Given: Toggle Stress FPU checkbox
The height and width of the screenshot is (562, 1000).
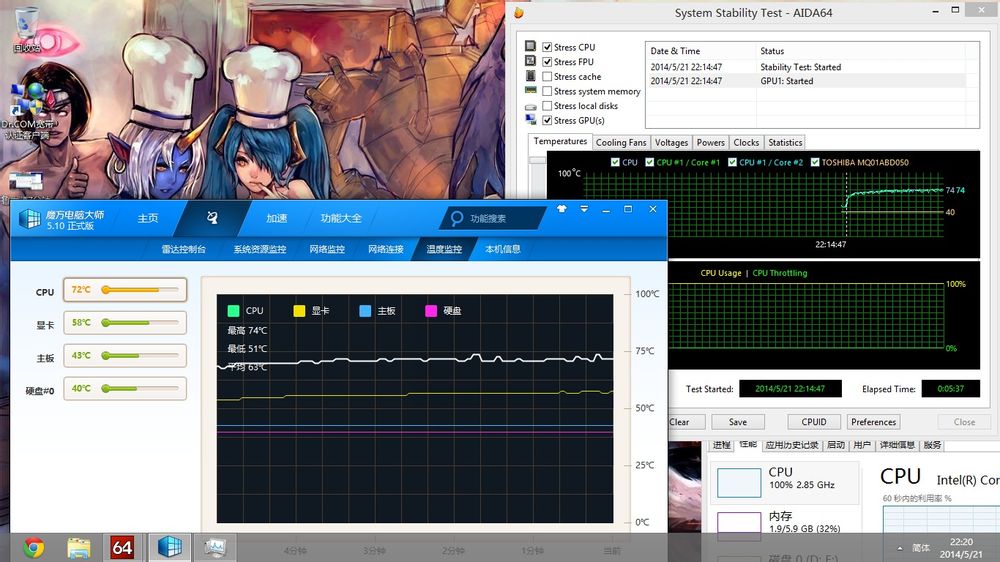Looking at the screenshot, I should [547, 62].
